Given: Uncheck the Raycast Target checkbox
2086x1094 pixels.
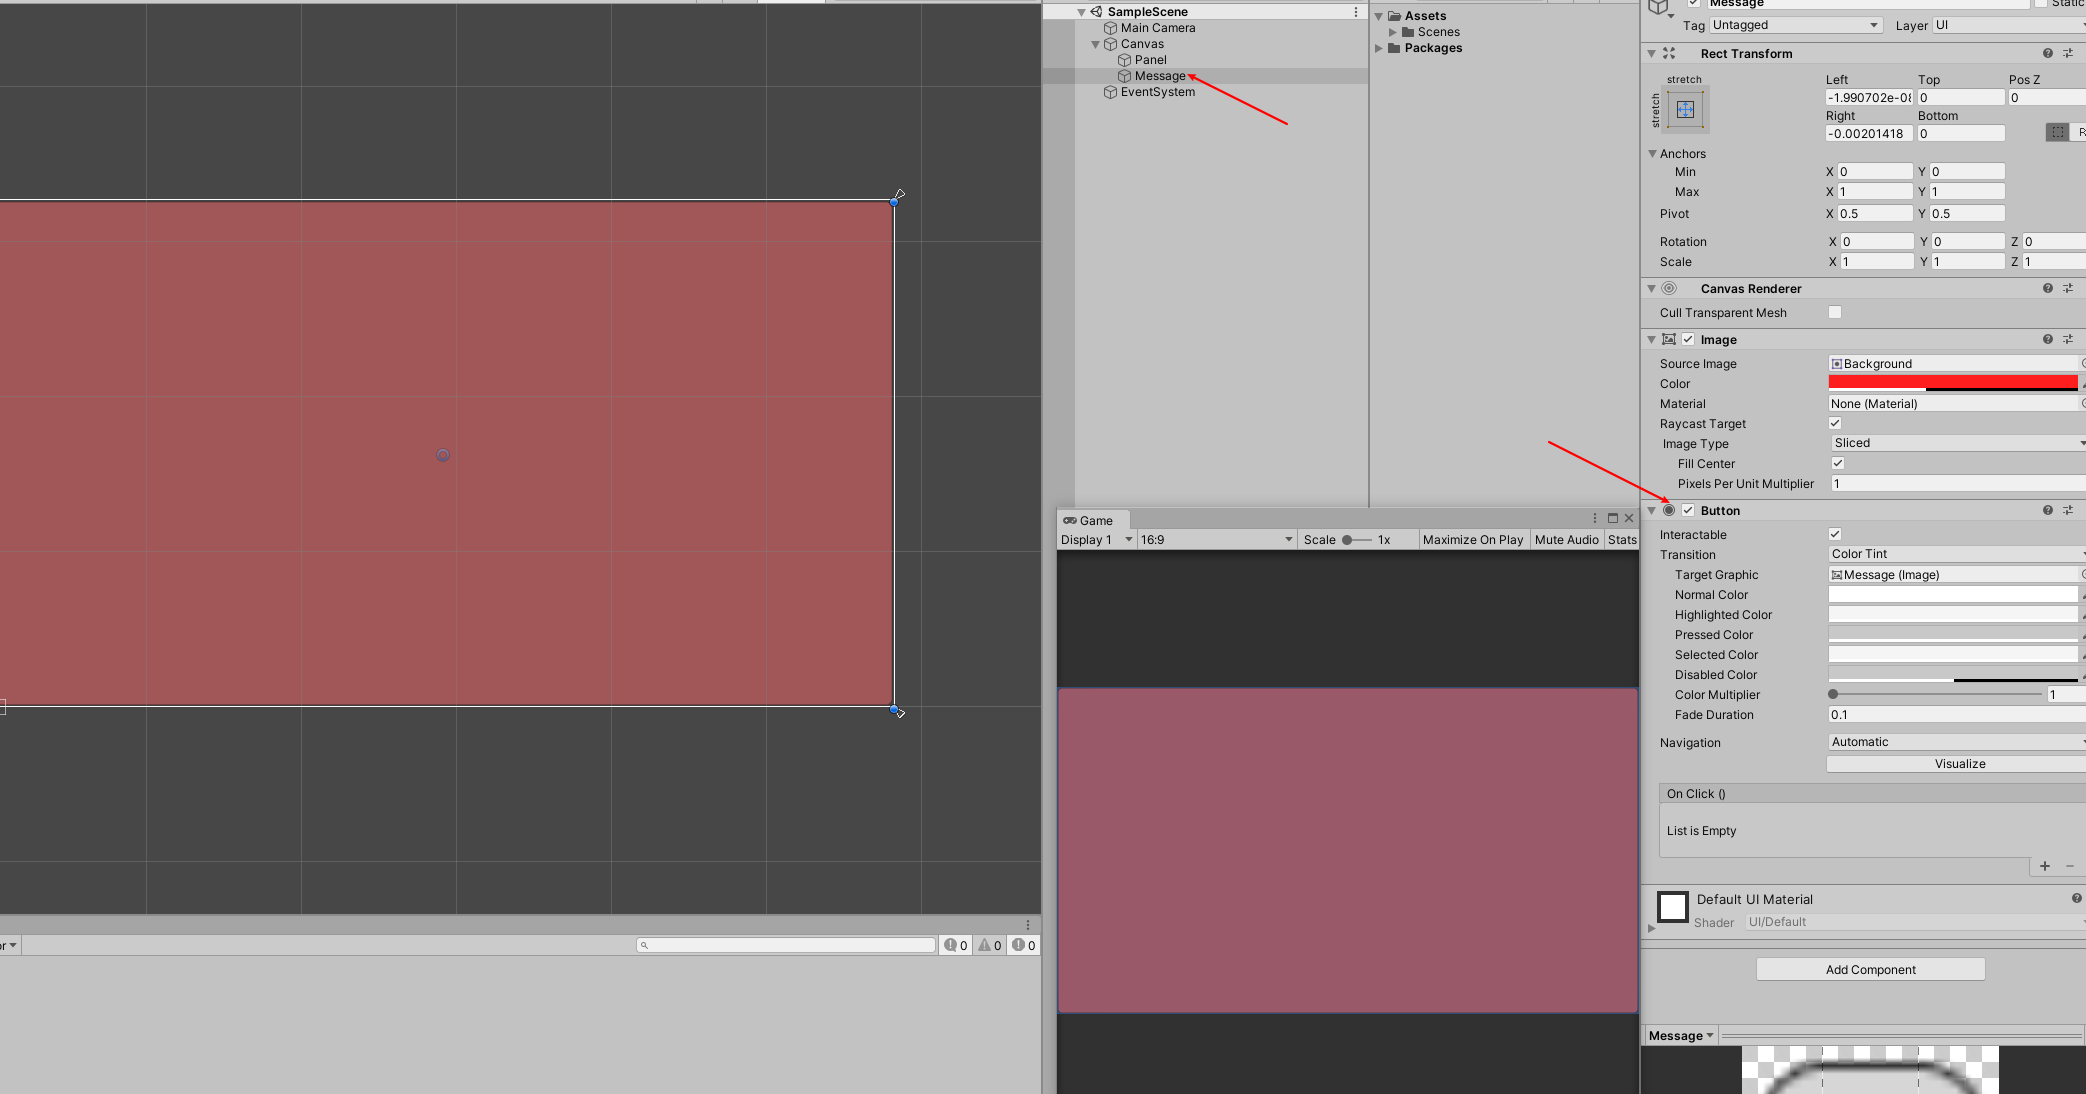Looking at the screenshot, I should coord(1835,424).
